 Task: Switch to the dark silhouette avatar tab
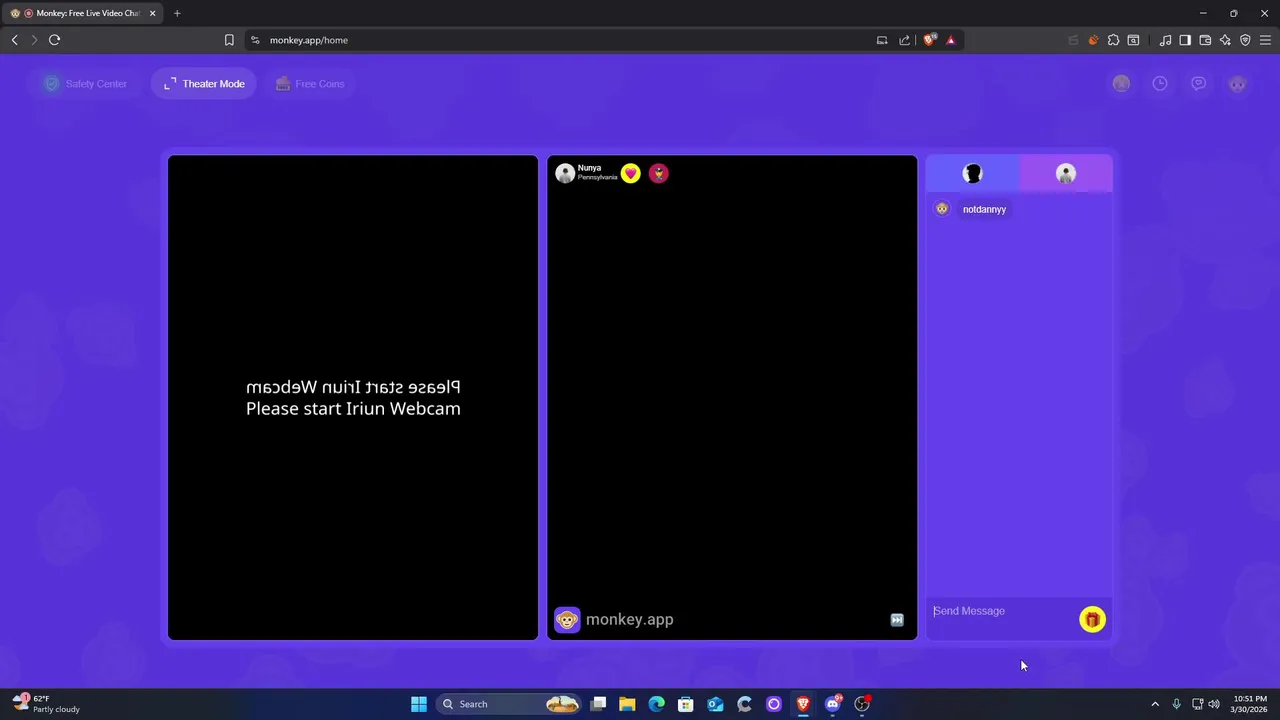(x=973, y=174)
